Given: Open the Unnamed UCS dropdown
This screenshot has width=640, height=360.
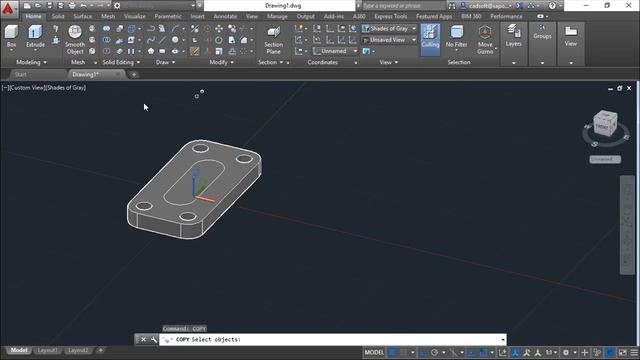Looking at the screenshot, I should tap(335, 51).
